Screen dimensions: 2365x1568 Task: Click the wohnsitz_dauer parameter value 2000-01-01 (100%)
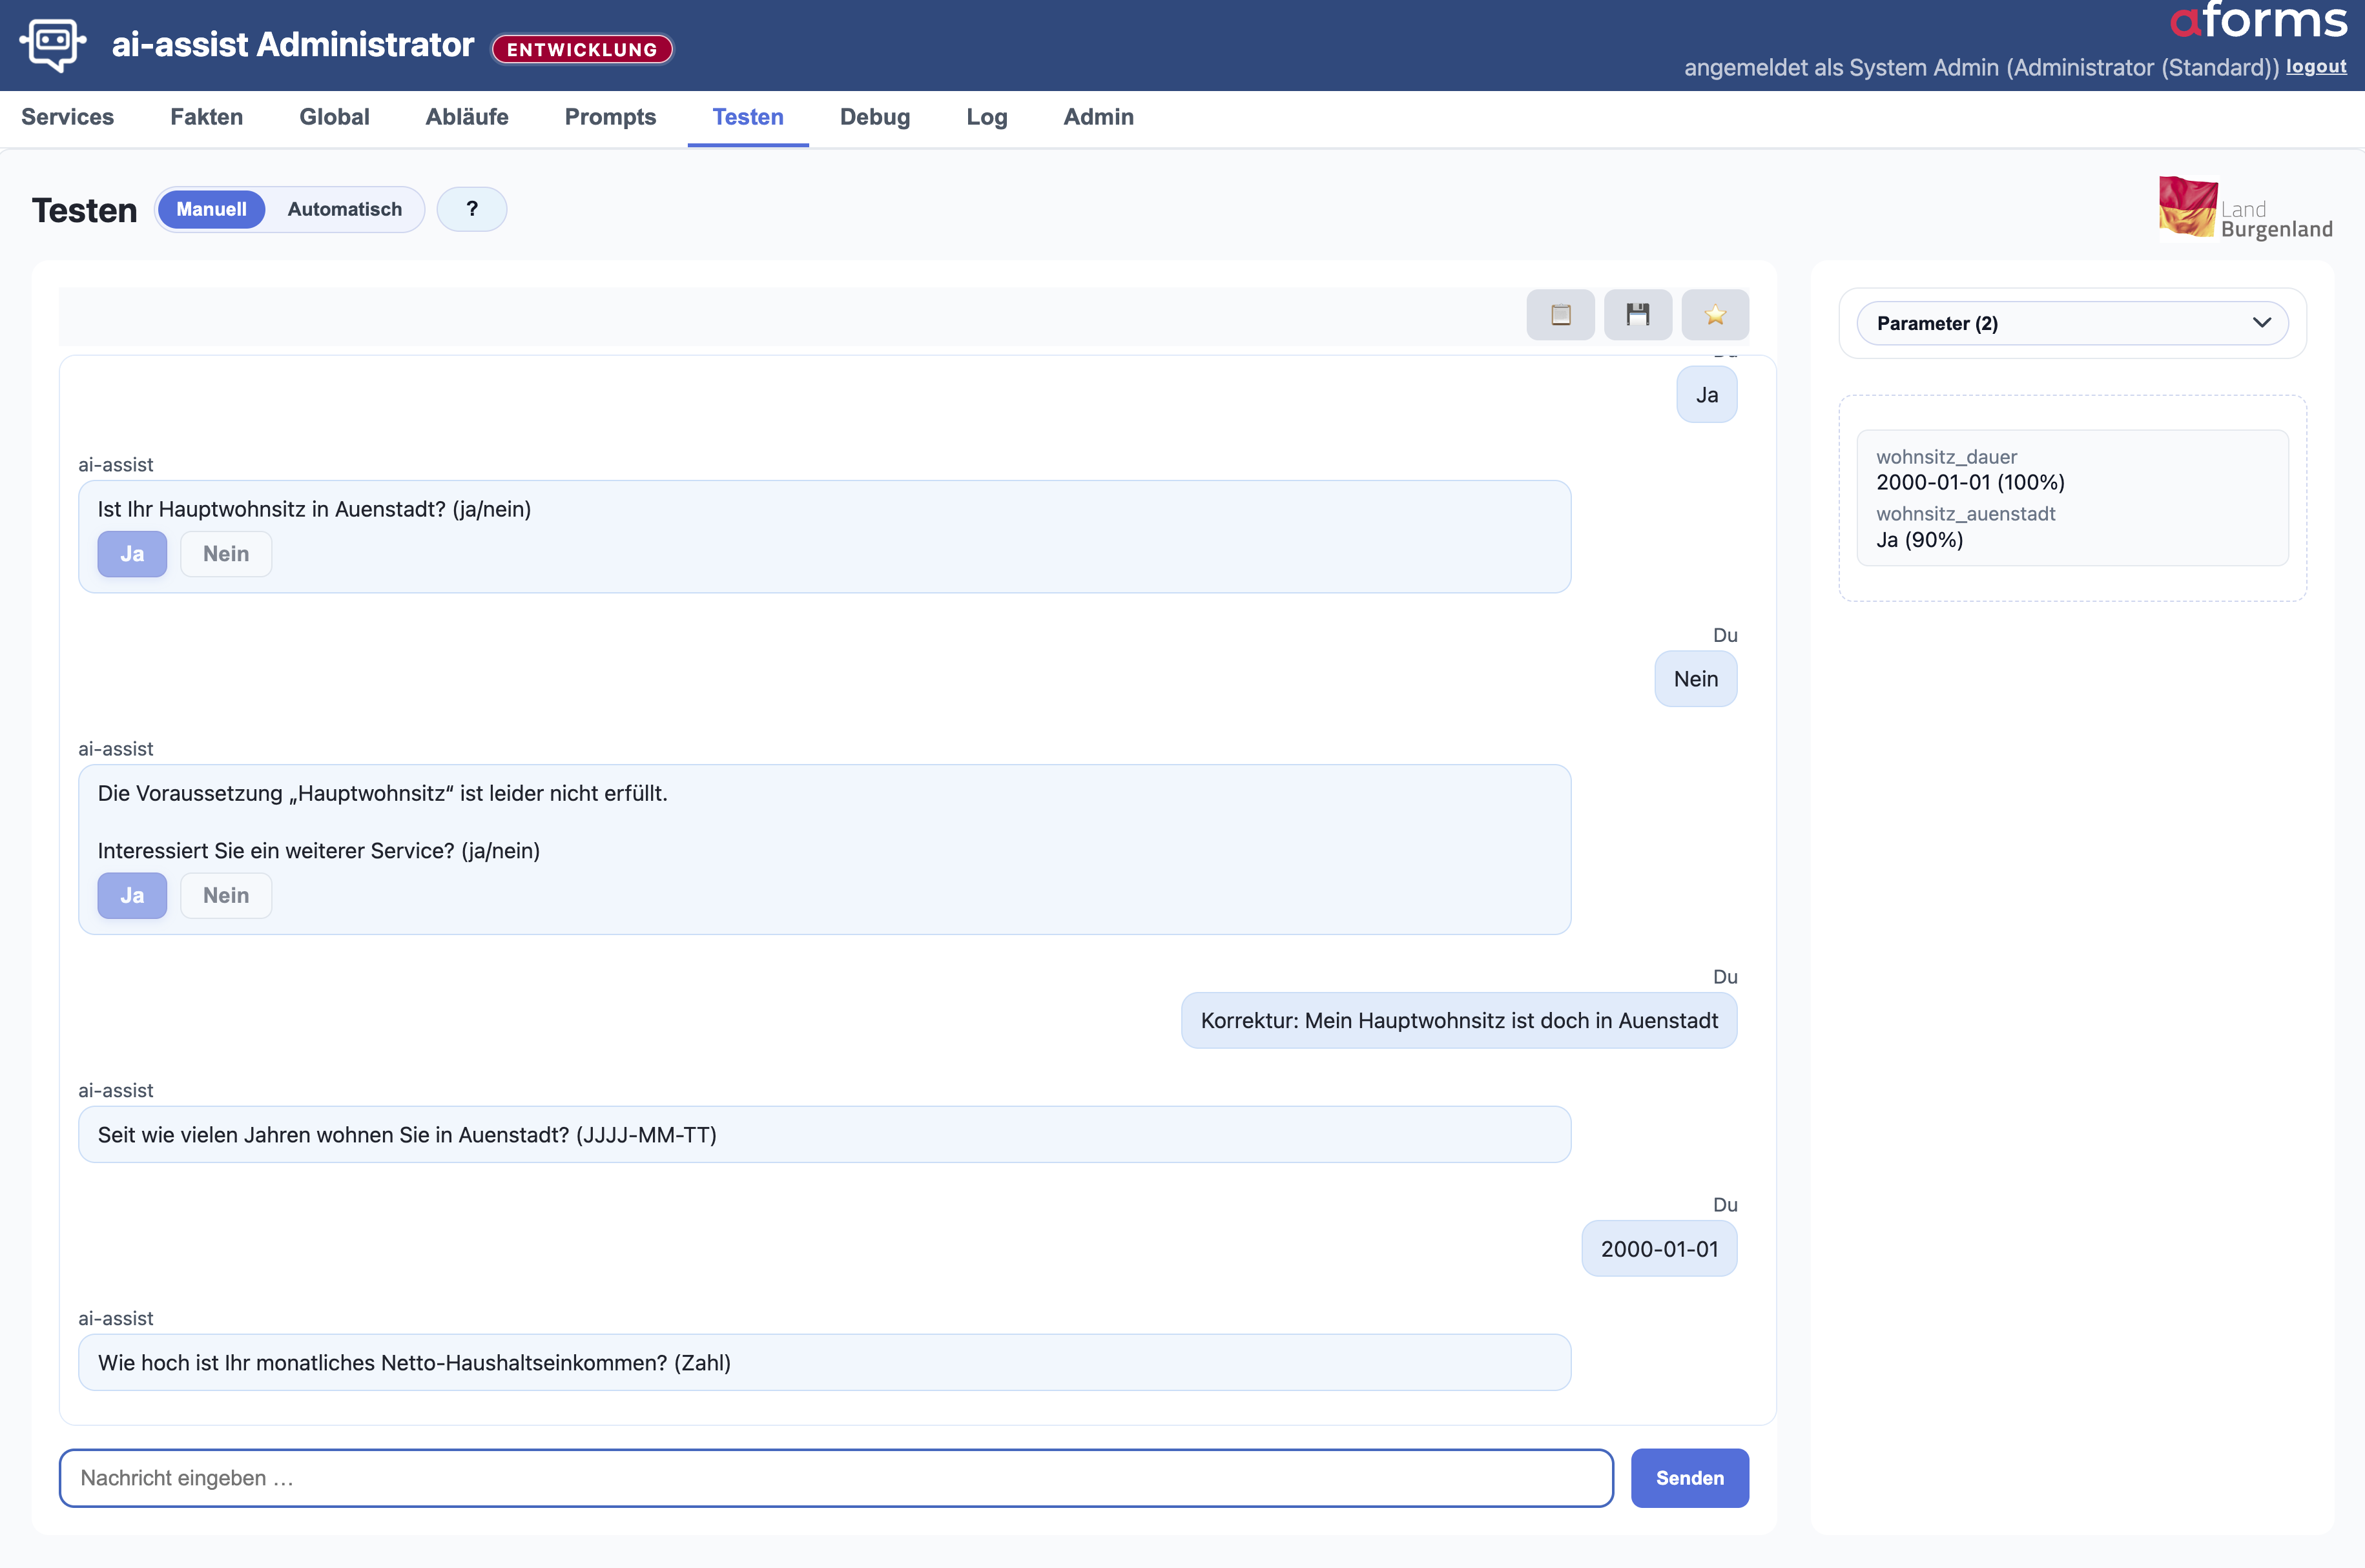[x=1970, y=482]
